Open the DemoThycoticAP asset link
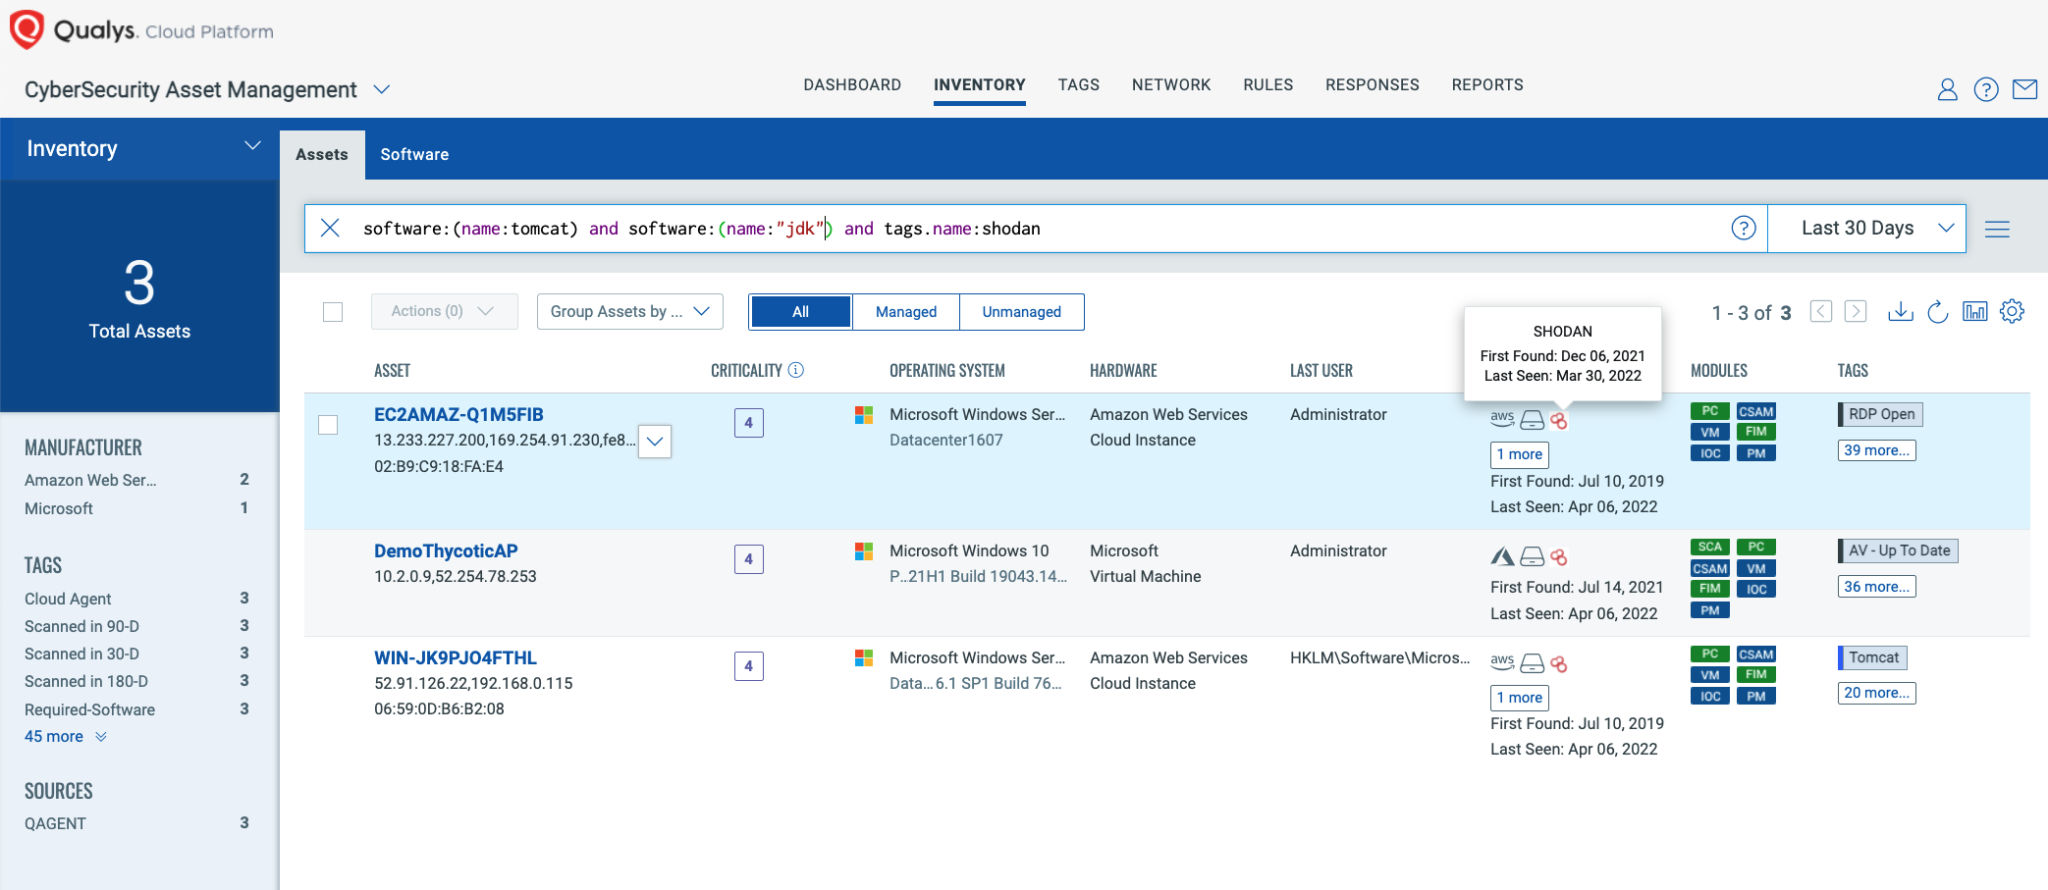 (445, 551)
